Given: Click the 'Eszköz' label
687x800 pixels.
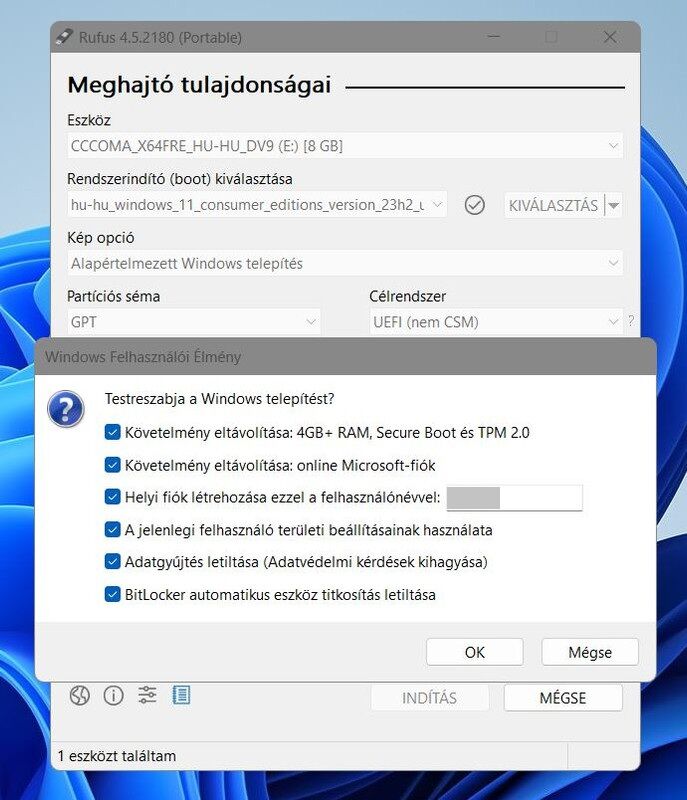Looking at the screenshot, I should pyautogui.click(x=89, y=120).
